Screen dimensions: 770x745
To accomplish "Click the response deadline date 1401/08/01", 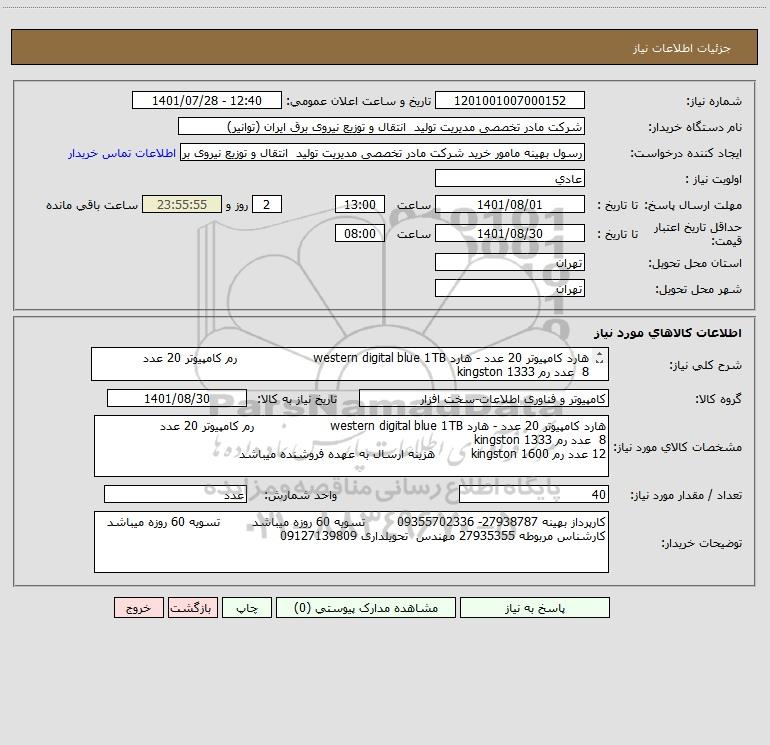I will point(510,204).
